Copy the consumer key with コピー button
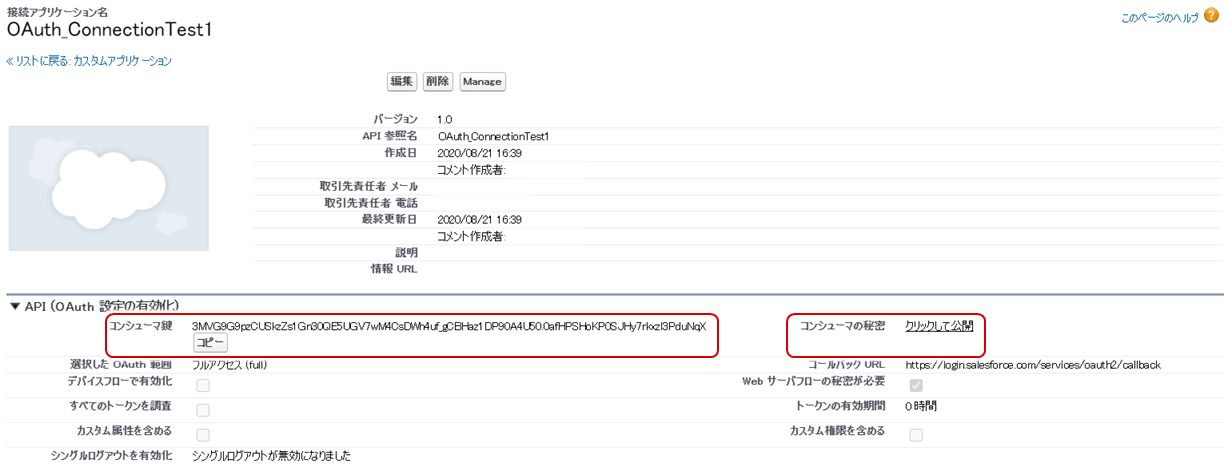Image resolution: width=1224 pixels, height=468 pixels. point(211,342)
